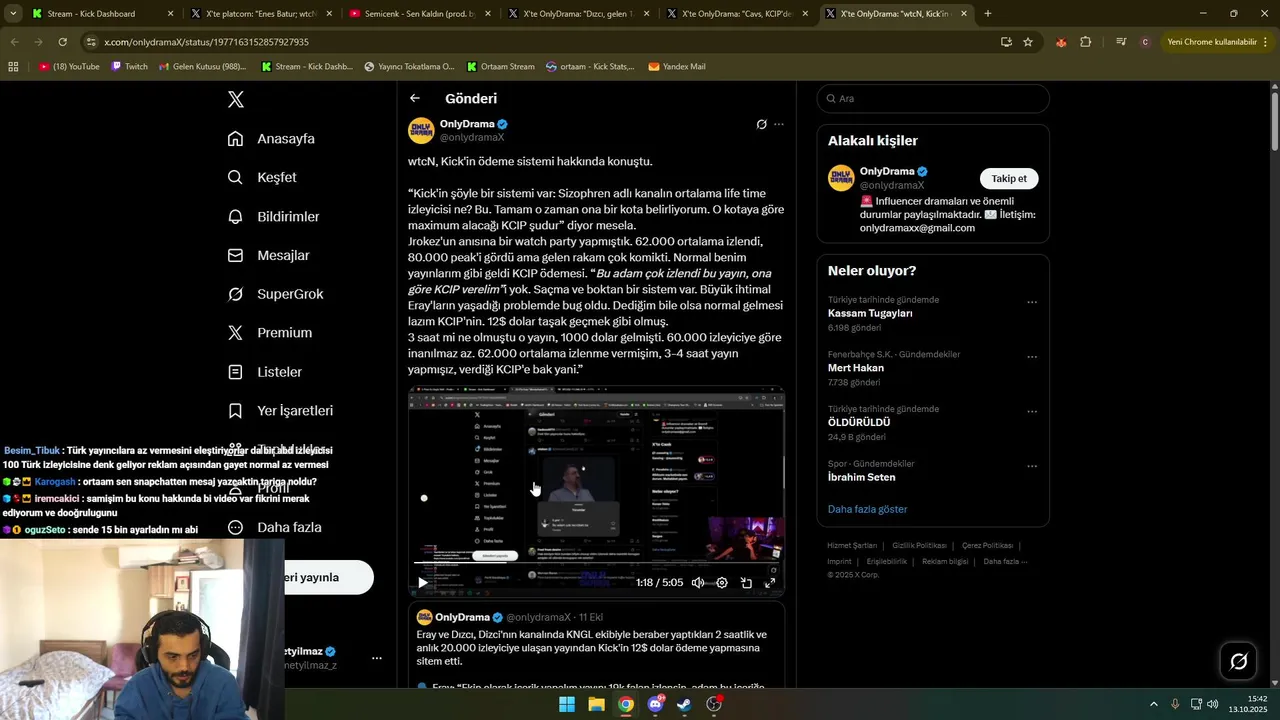The image size is (1280, 720).
Task: Click the page vertical scrollbar
Action: point(1275,120)
